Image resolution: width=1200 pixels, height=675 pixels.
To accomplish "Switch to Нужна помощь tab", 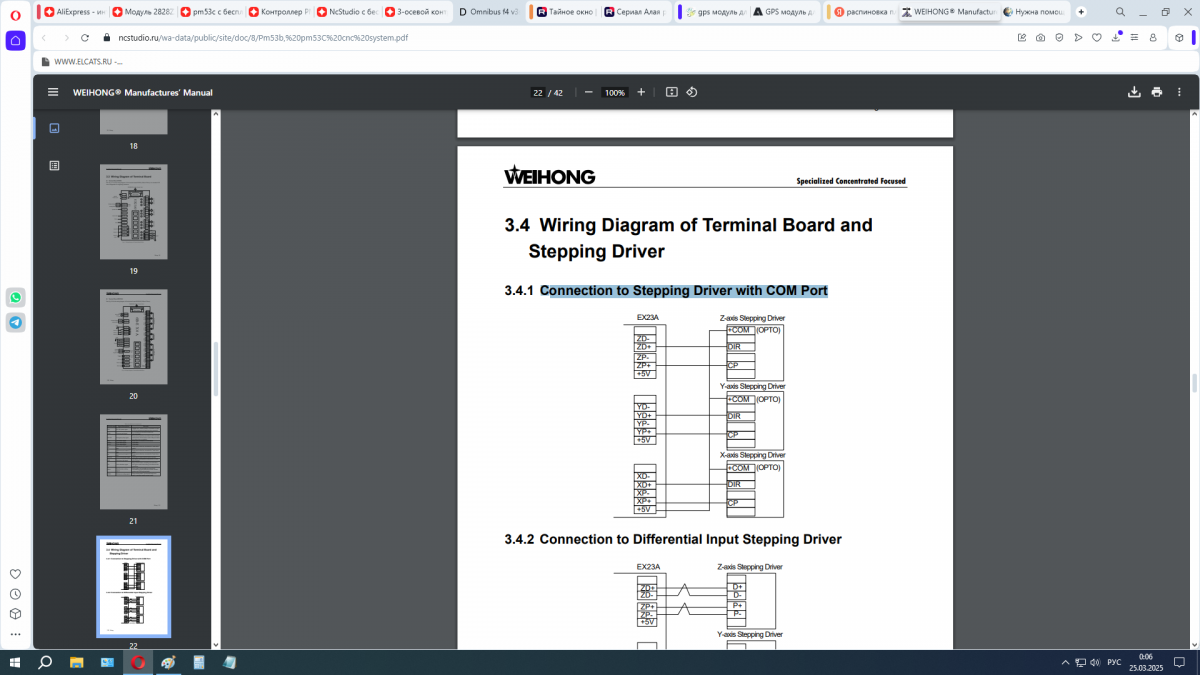I will [1034, 12].
